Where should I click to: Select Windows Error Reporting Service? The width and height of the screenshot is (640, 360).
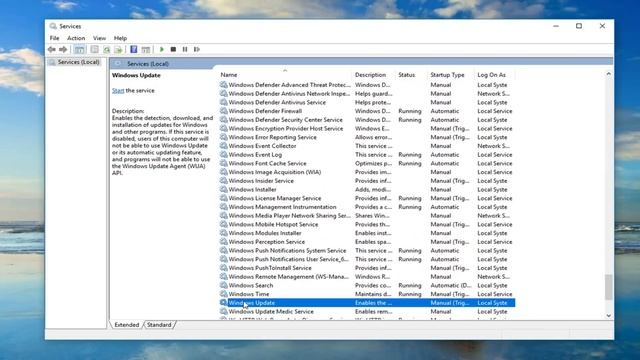pyautogui.click(x=367, y=137)
